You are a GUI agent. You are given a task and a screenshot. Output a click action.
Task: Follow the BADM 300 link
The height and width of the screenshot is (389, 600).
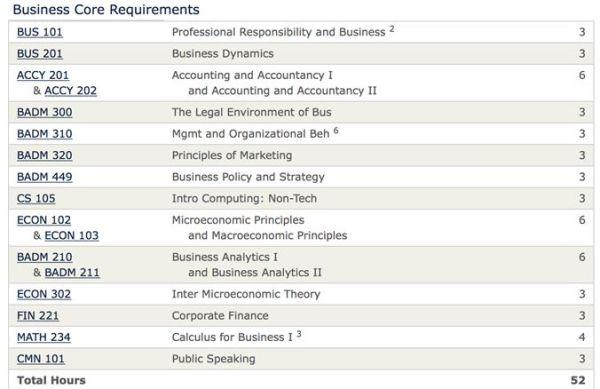point(44,112)
